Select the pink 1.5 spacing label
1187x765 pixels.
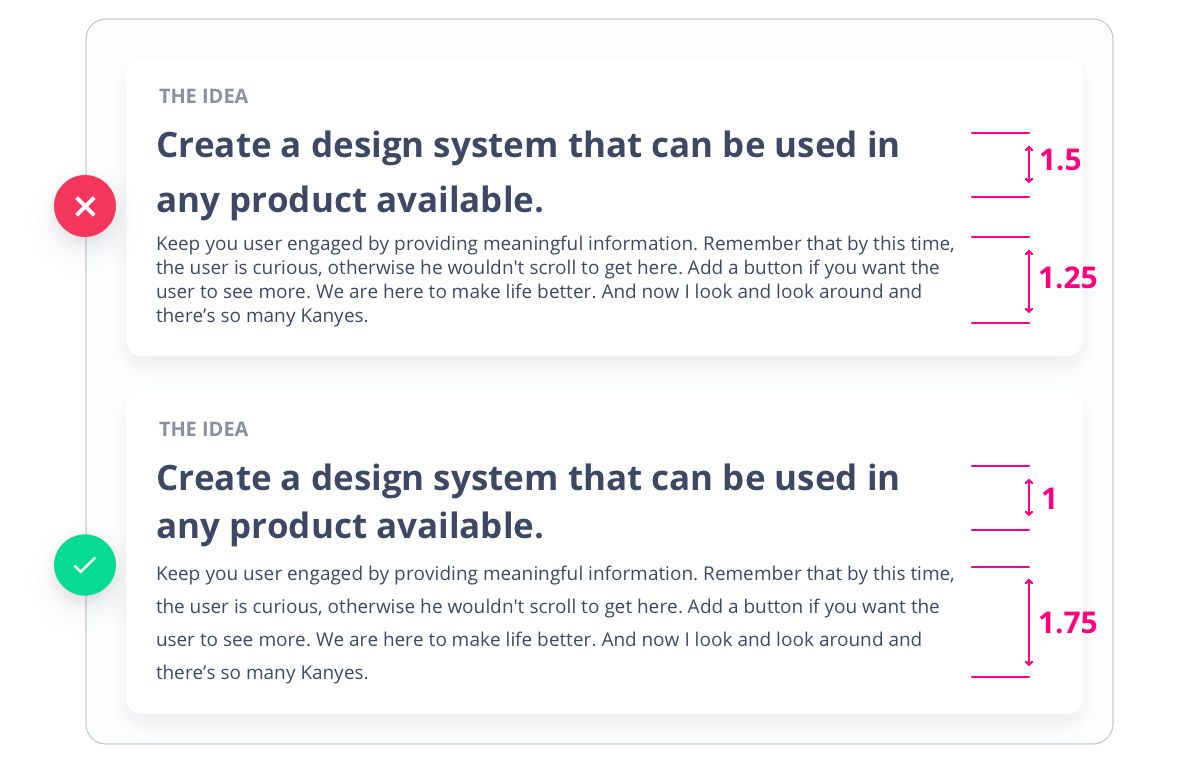(1061, 160)
